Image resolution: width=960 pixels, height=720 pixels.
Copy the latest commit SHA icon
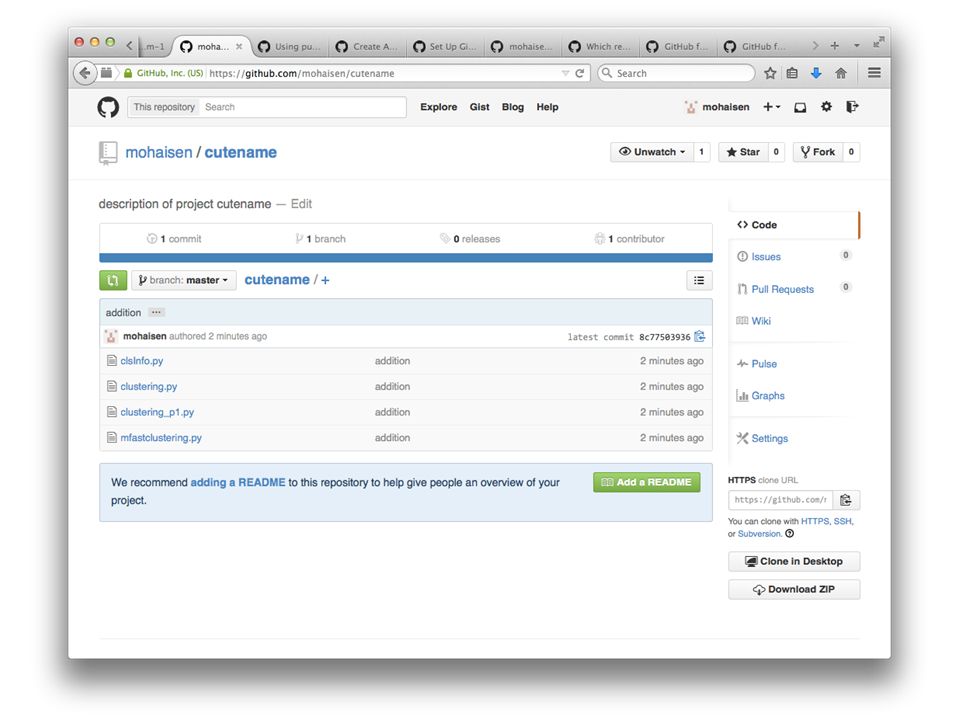coord(700,336)
